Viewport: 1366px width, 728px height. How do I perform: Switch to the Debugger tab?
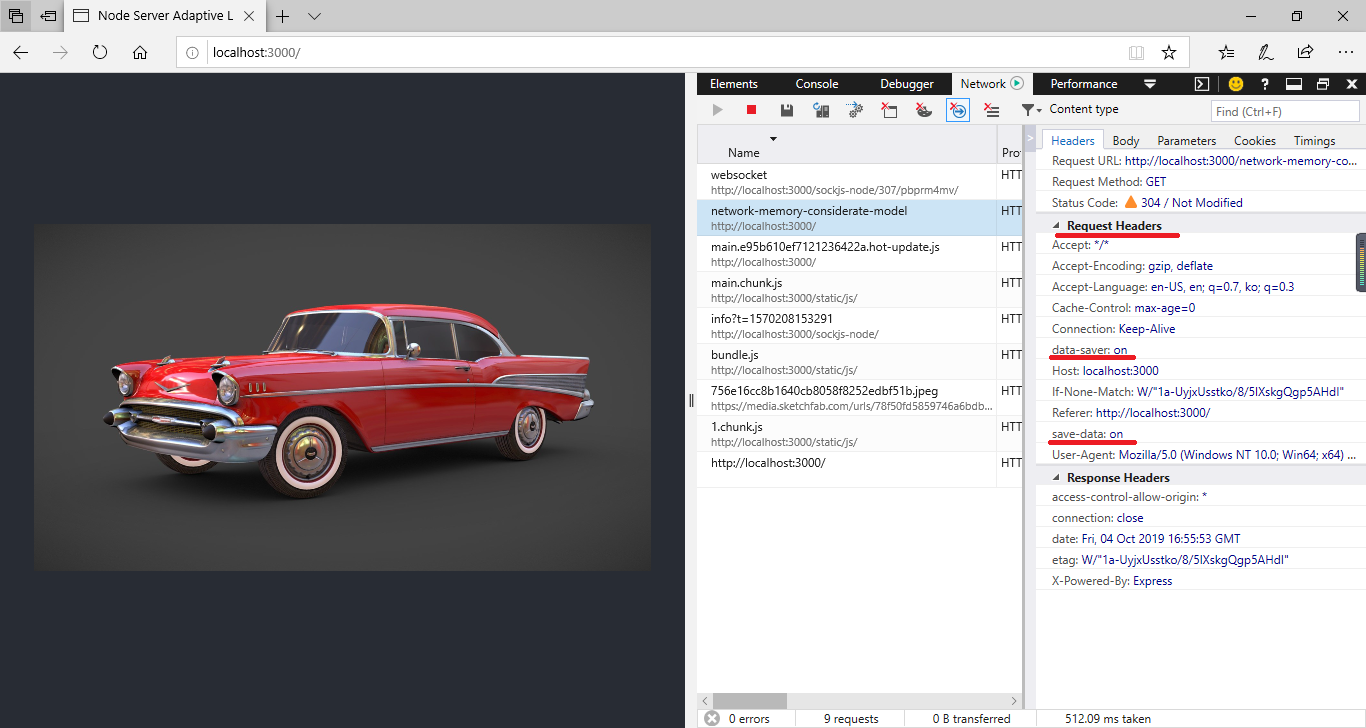(905, 83)
